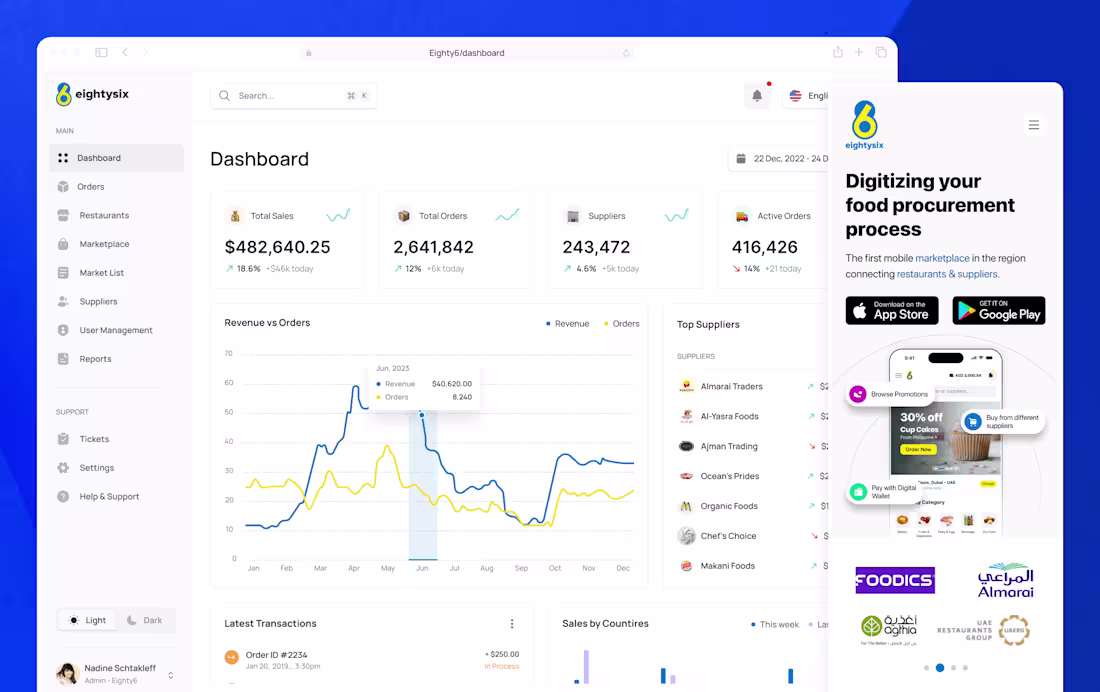The height and width of the screenshot is (692, 1100).
Task: Click the Help & Support gear icon
Action: coord(64,496)
